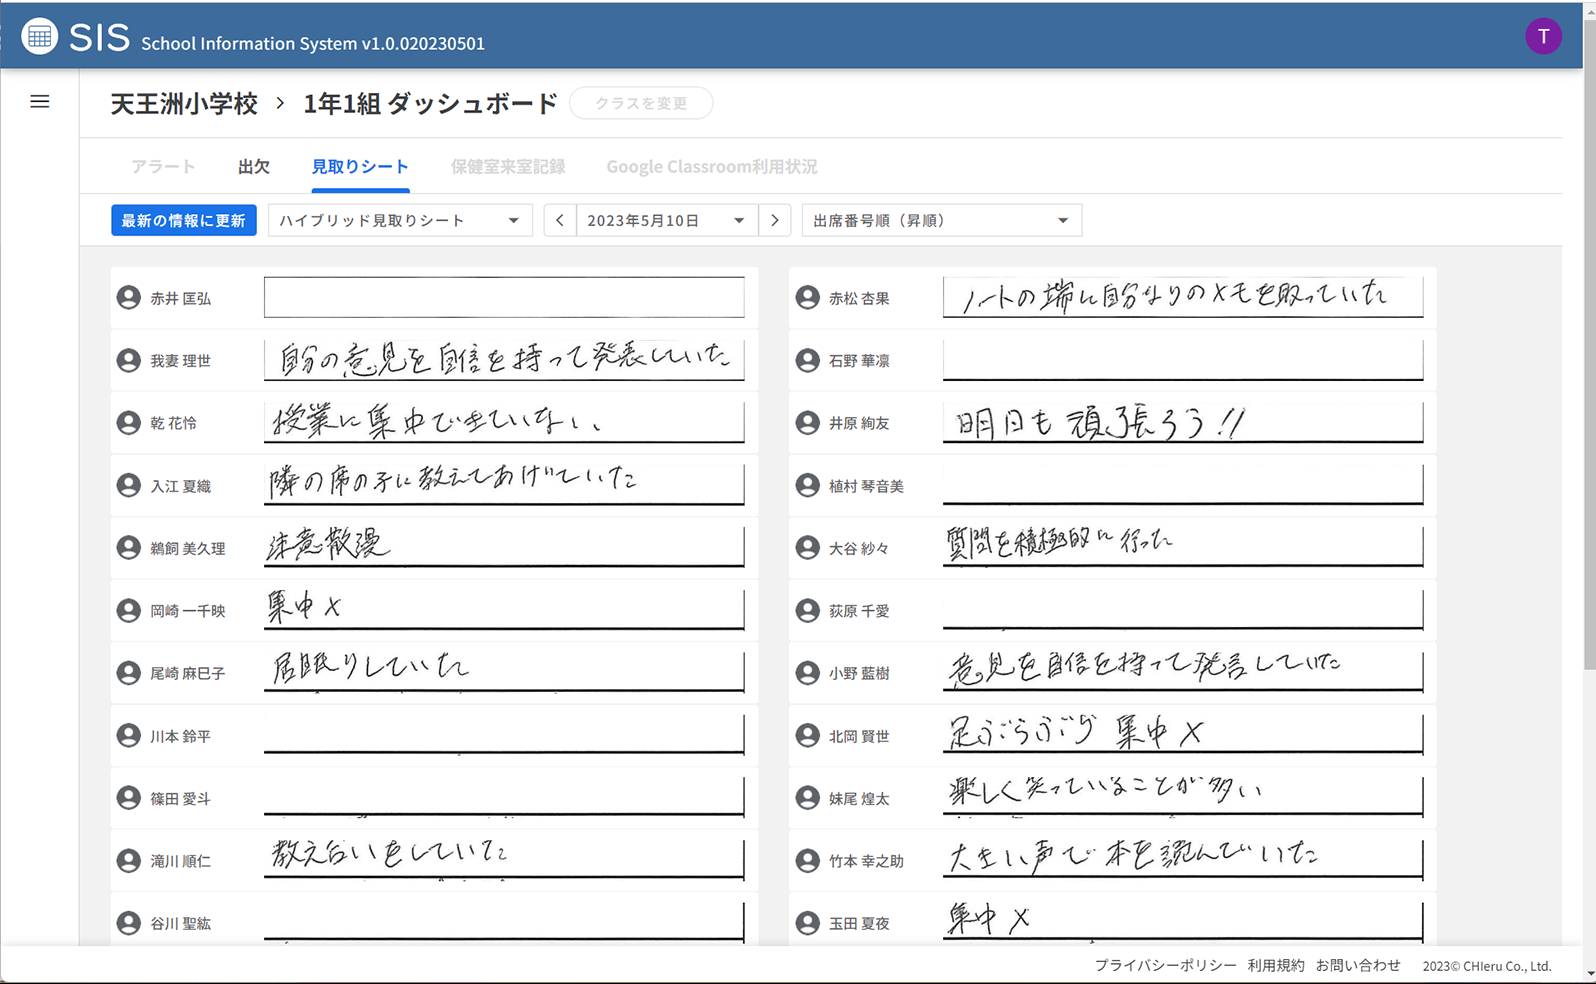
Task: Click the empty note field for 石野 華凛
Action: 1183,359
